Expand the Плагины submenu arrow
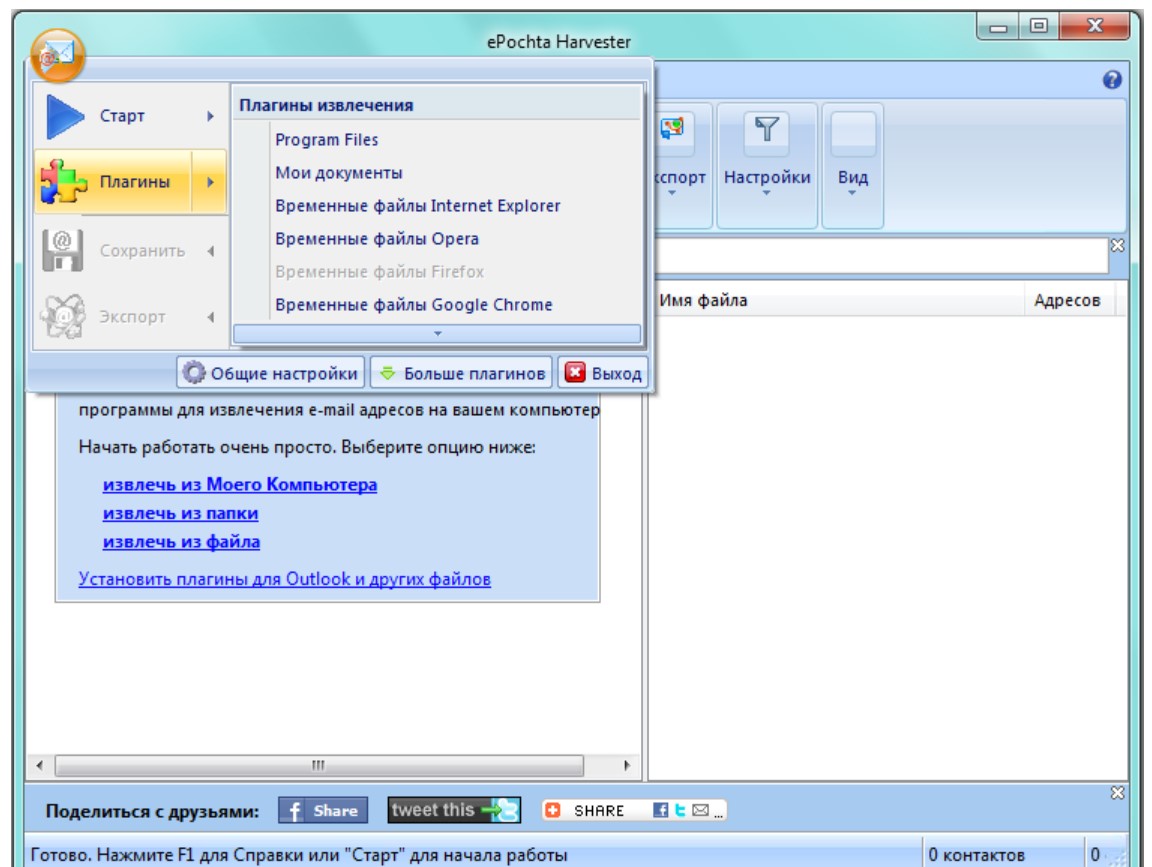 pyautogui.click(x=210, y=181)
